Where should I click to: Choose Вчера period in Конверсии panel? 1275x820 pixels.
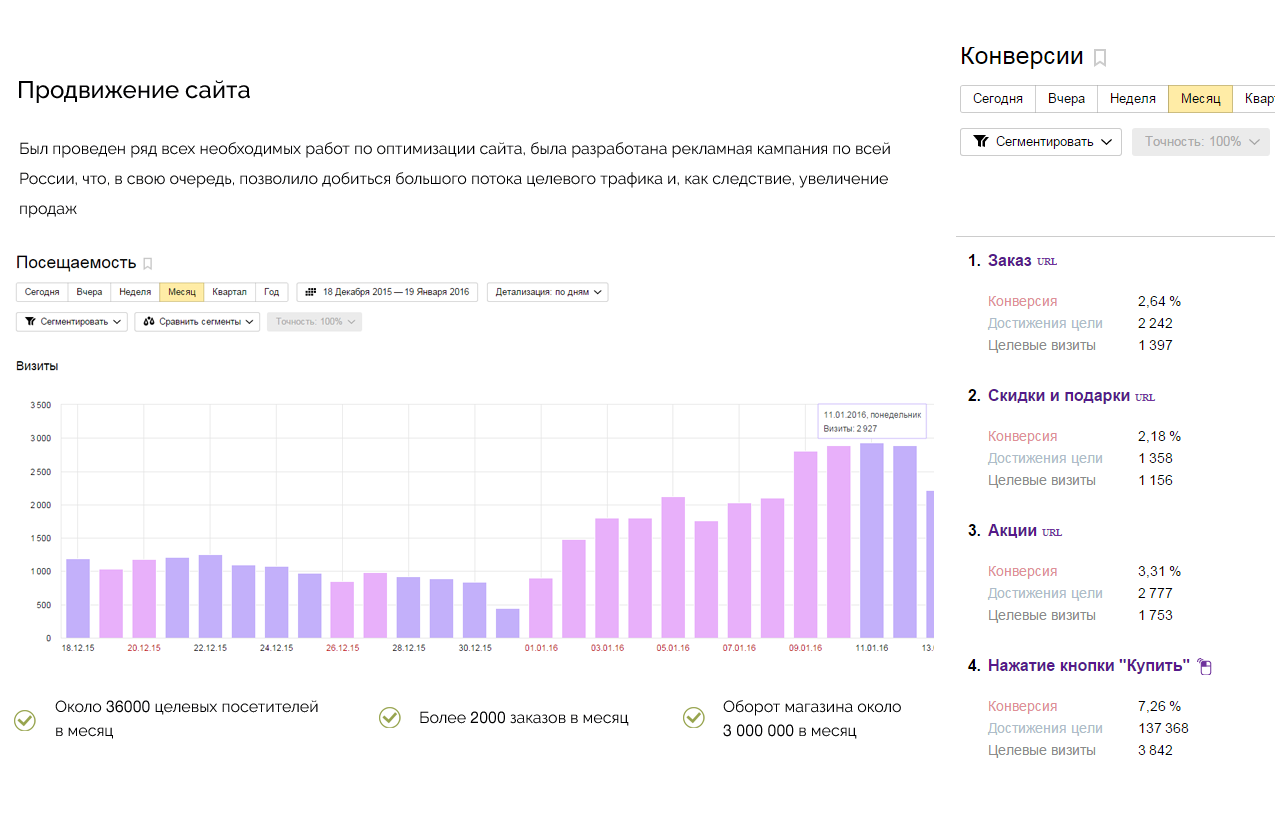tap(1066, 99)
